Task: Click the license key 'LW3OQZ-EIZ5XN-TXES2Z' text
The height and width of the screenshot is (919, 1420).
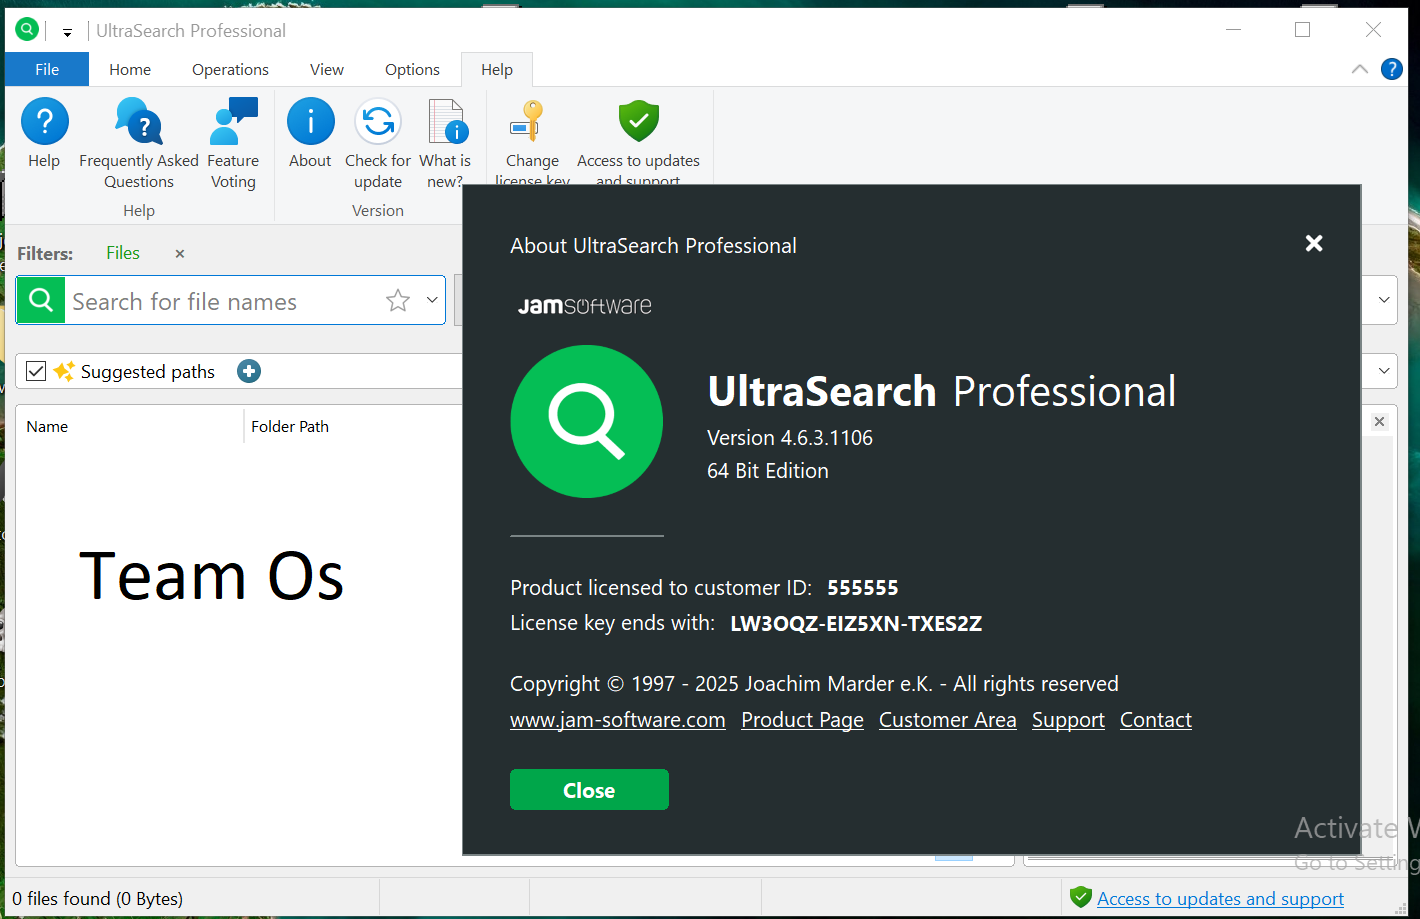Action: [x=856, y=623]
